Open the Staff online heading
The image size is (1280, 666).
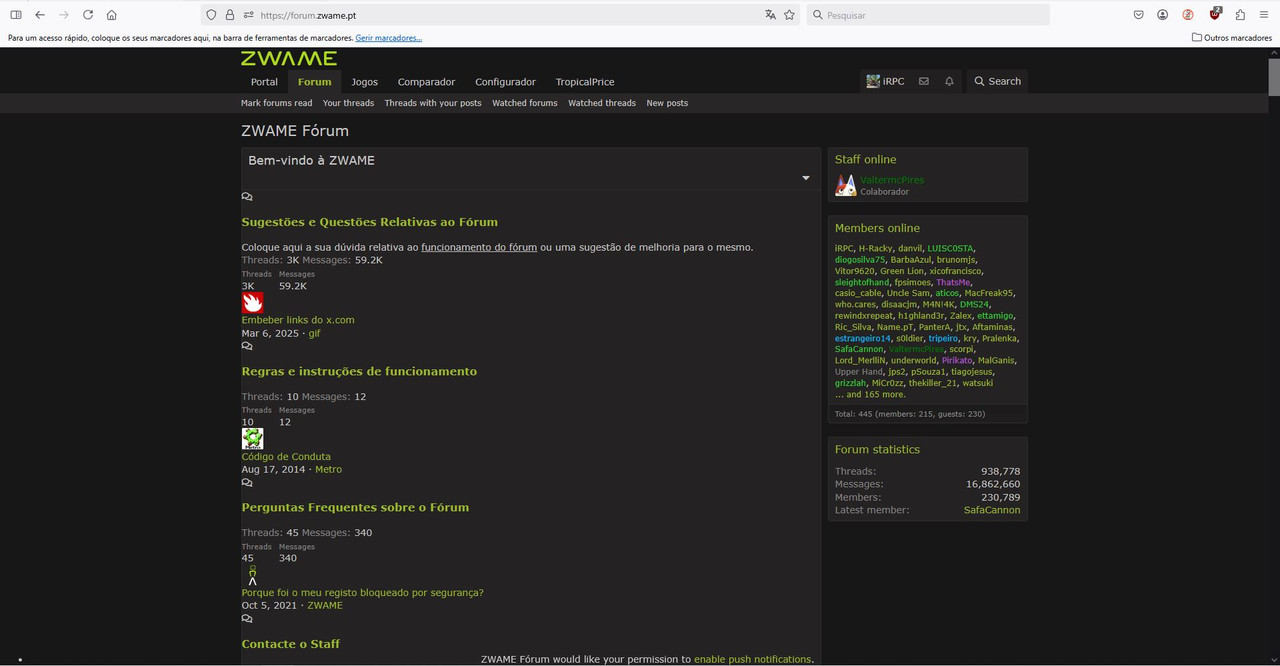click(x=866, y=159)
